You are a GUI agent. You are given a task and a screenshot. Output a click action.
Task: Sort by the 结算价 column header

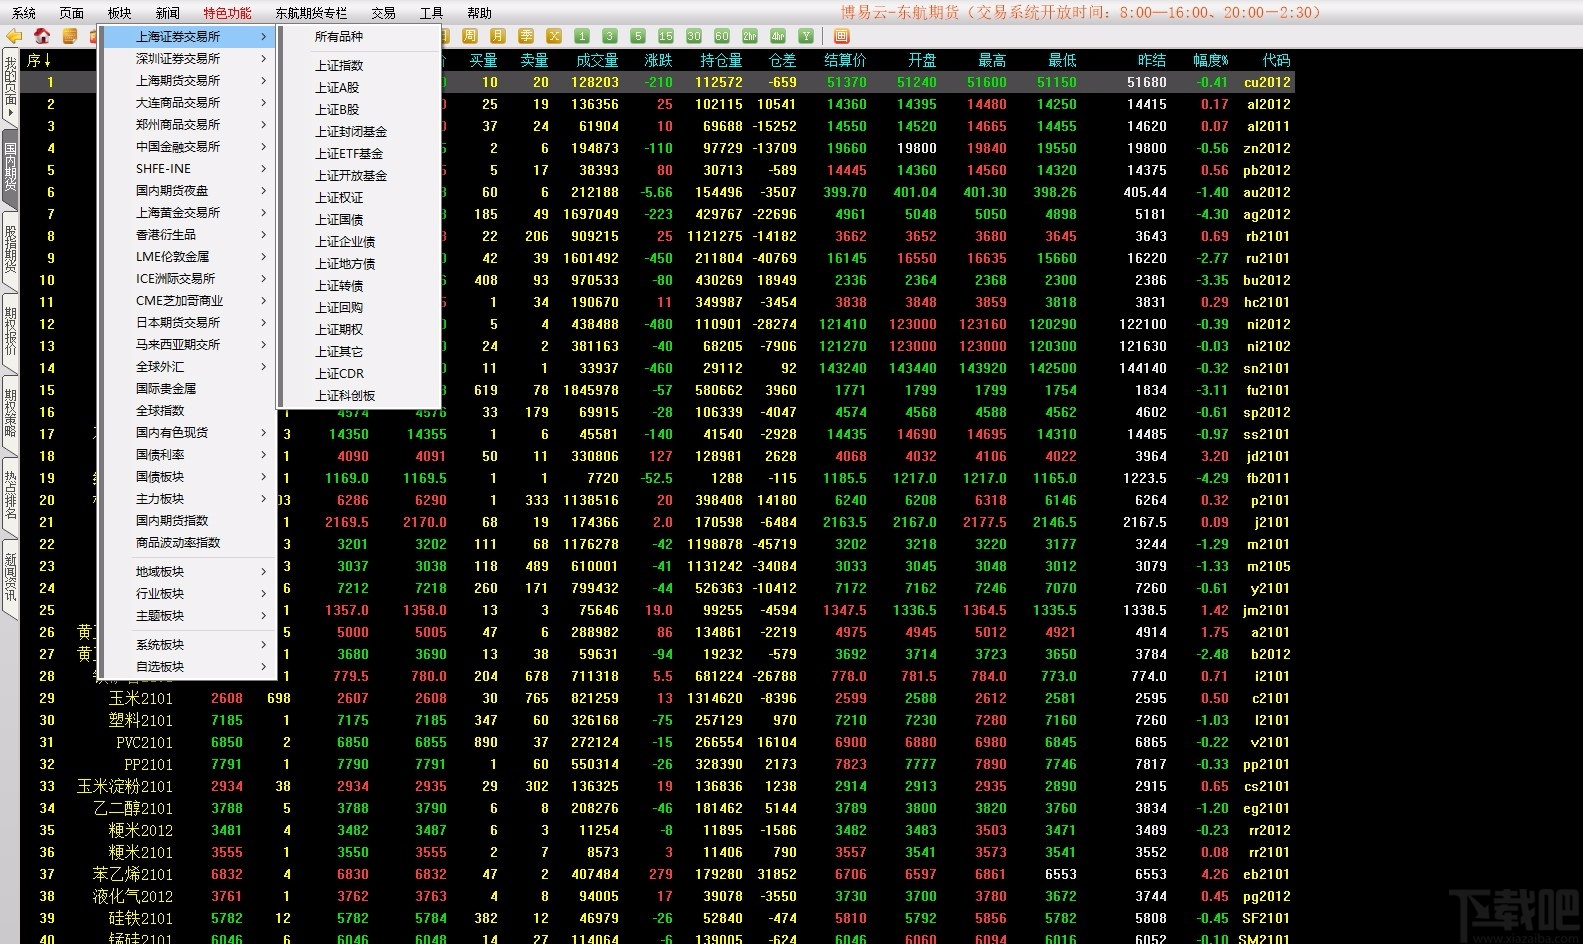coord(845,60)
